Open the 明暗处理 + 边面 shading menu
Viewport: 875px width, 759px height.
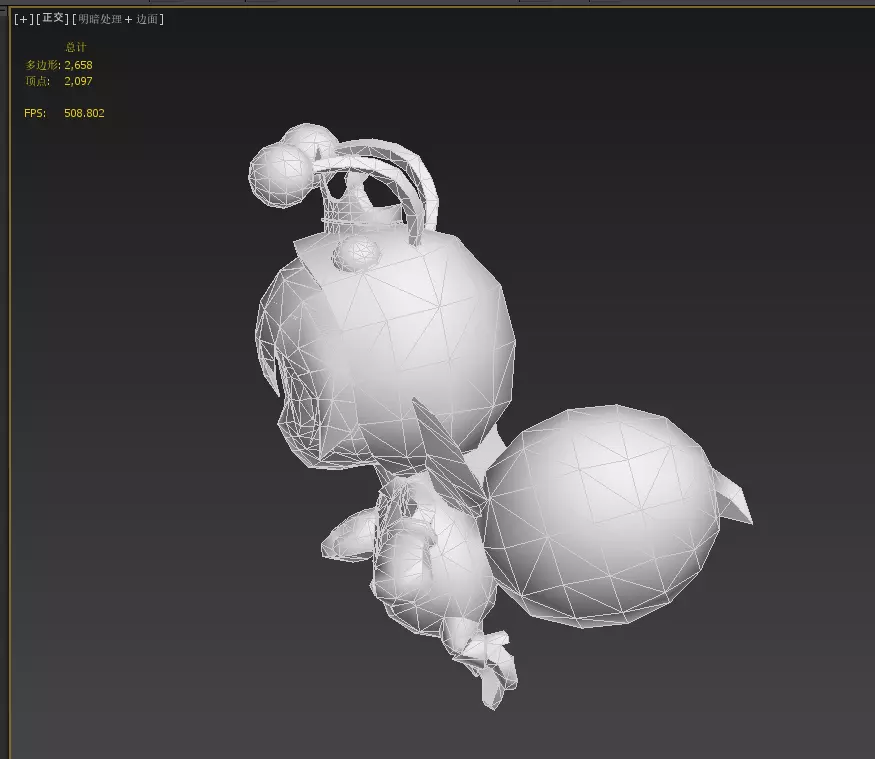point(118,20)
